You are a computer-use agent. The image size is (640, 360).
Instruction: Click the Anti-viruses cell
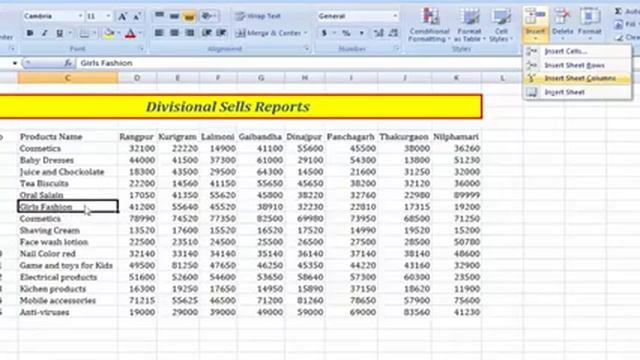coord(68,312)
